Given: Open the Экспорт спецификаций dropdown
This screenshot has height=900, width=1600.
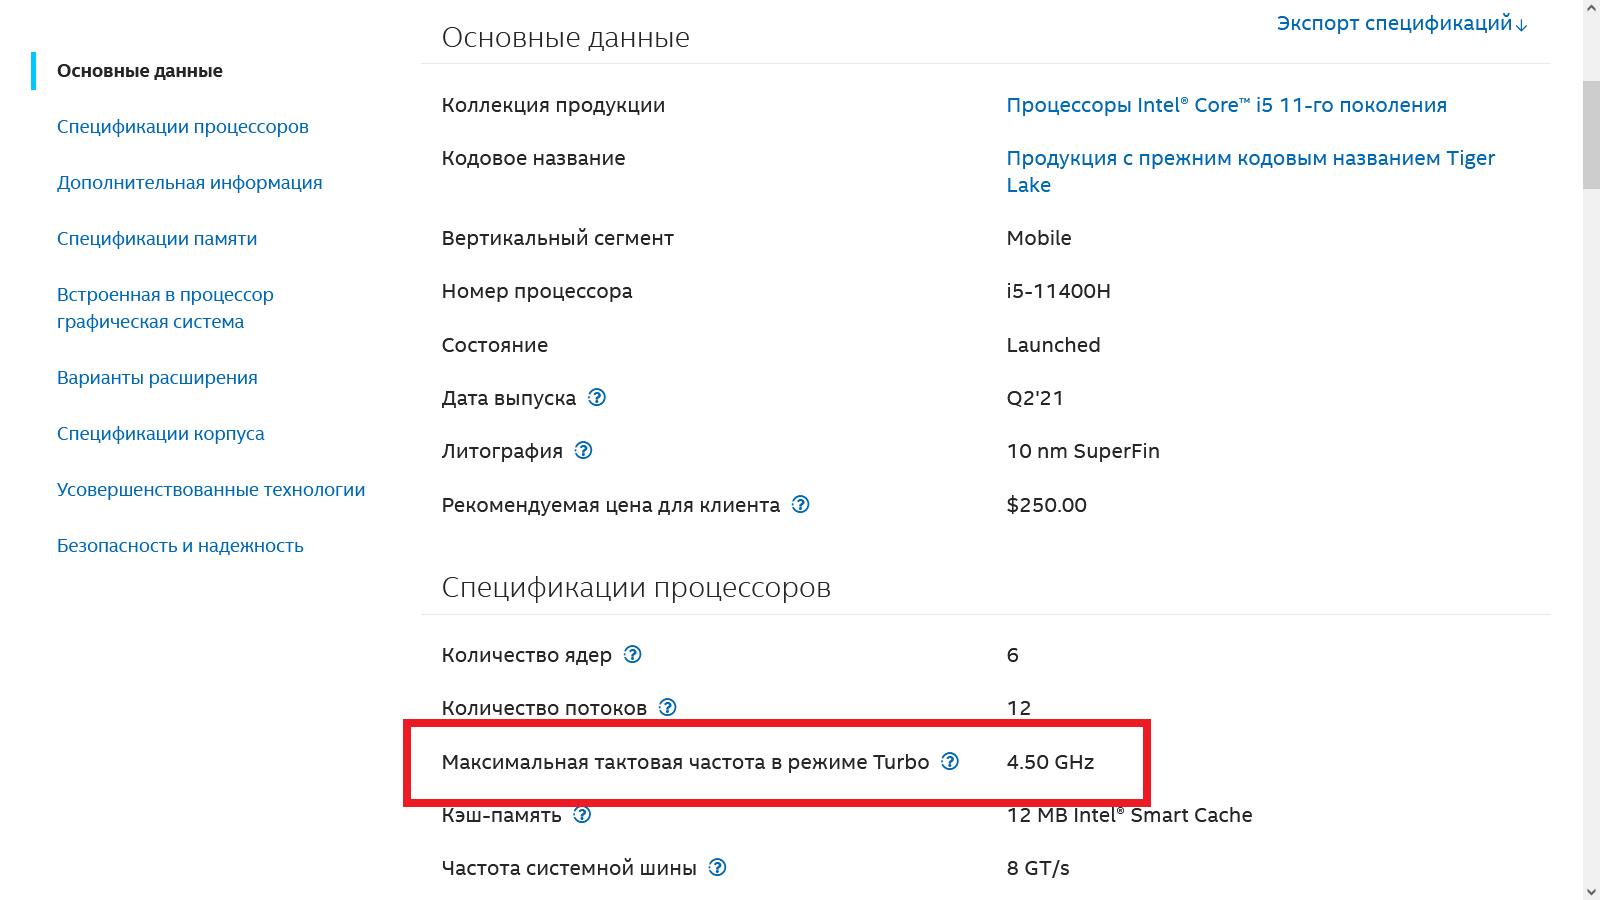Looking at the screenshot, I should pos(1401,23).
